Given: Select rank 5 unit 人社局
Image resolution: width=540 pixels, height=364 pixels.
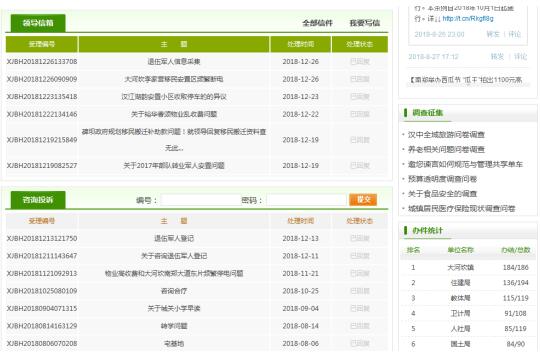Looking at the screenshot, I should pos(460,329).
